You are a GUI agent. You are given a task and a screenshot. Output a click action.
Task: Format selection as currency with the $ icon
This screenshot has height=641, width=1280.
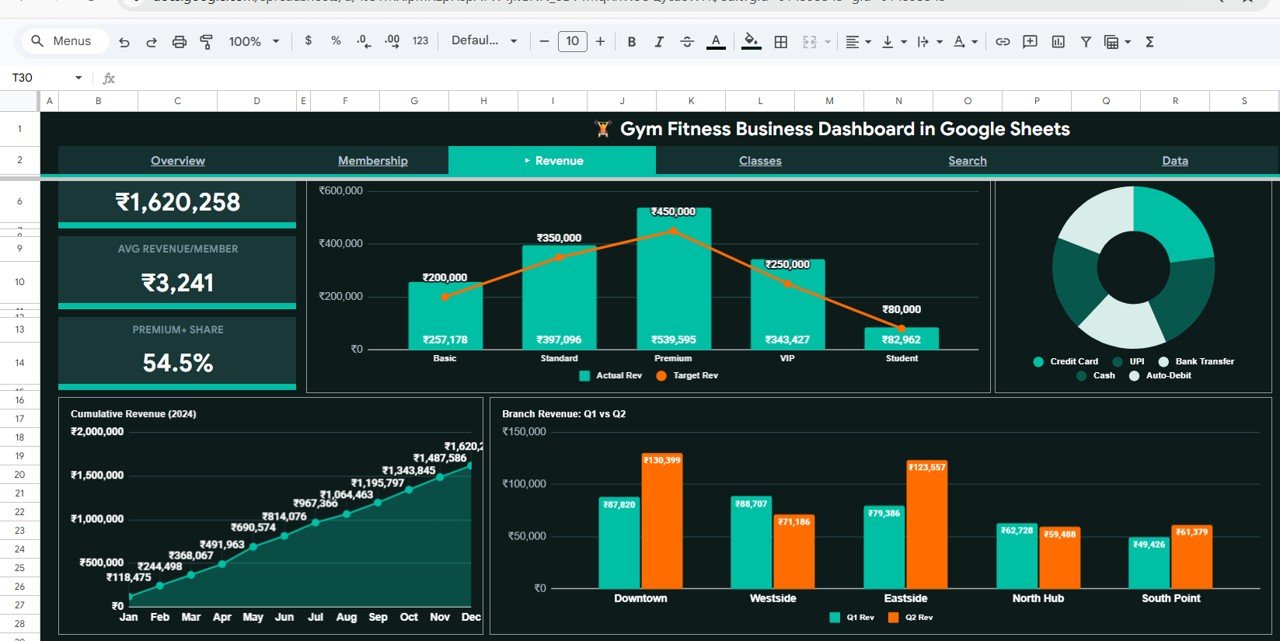point(307,41)
